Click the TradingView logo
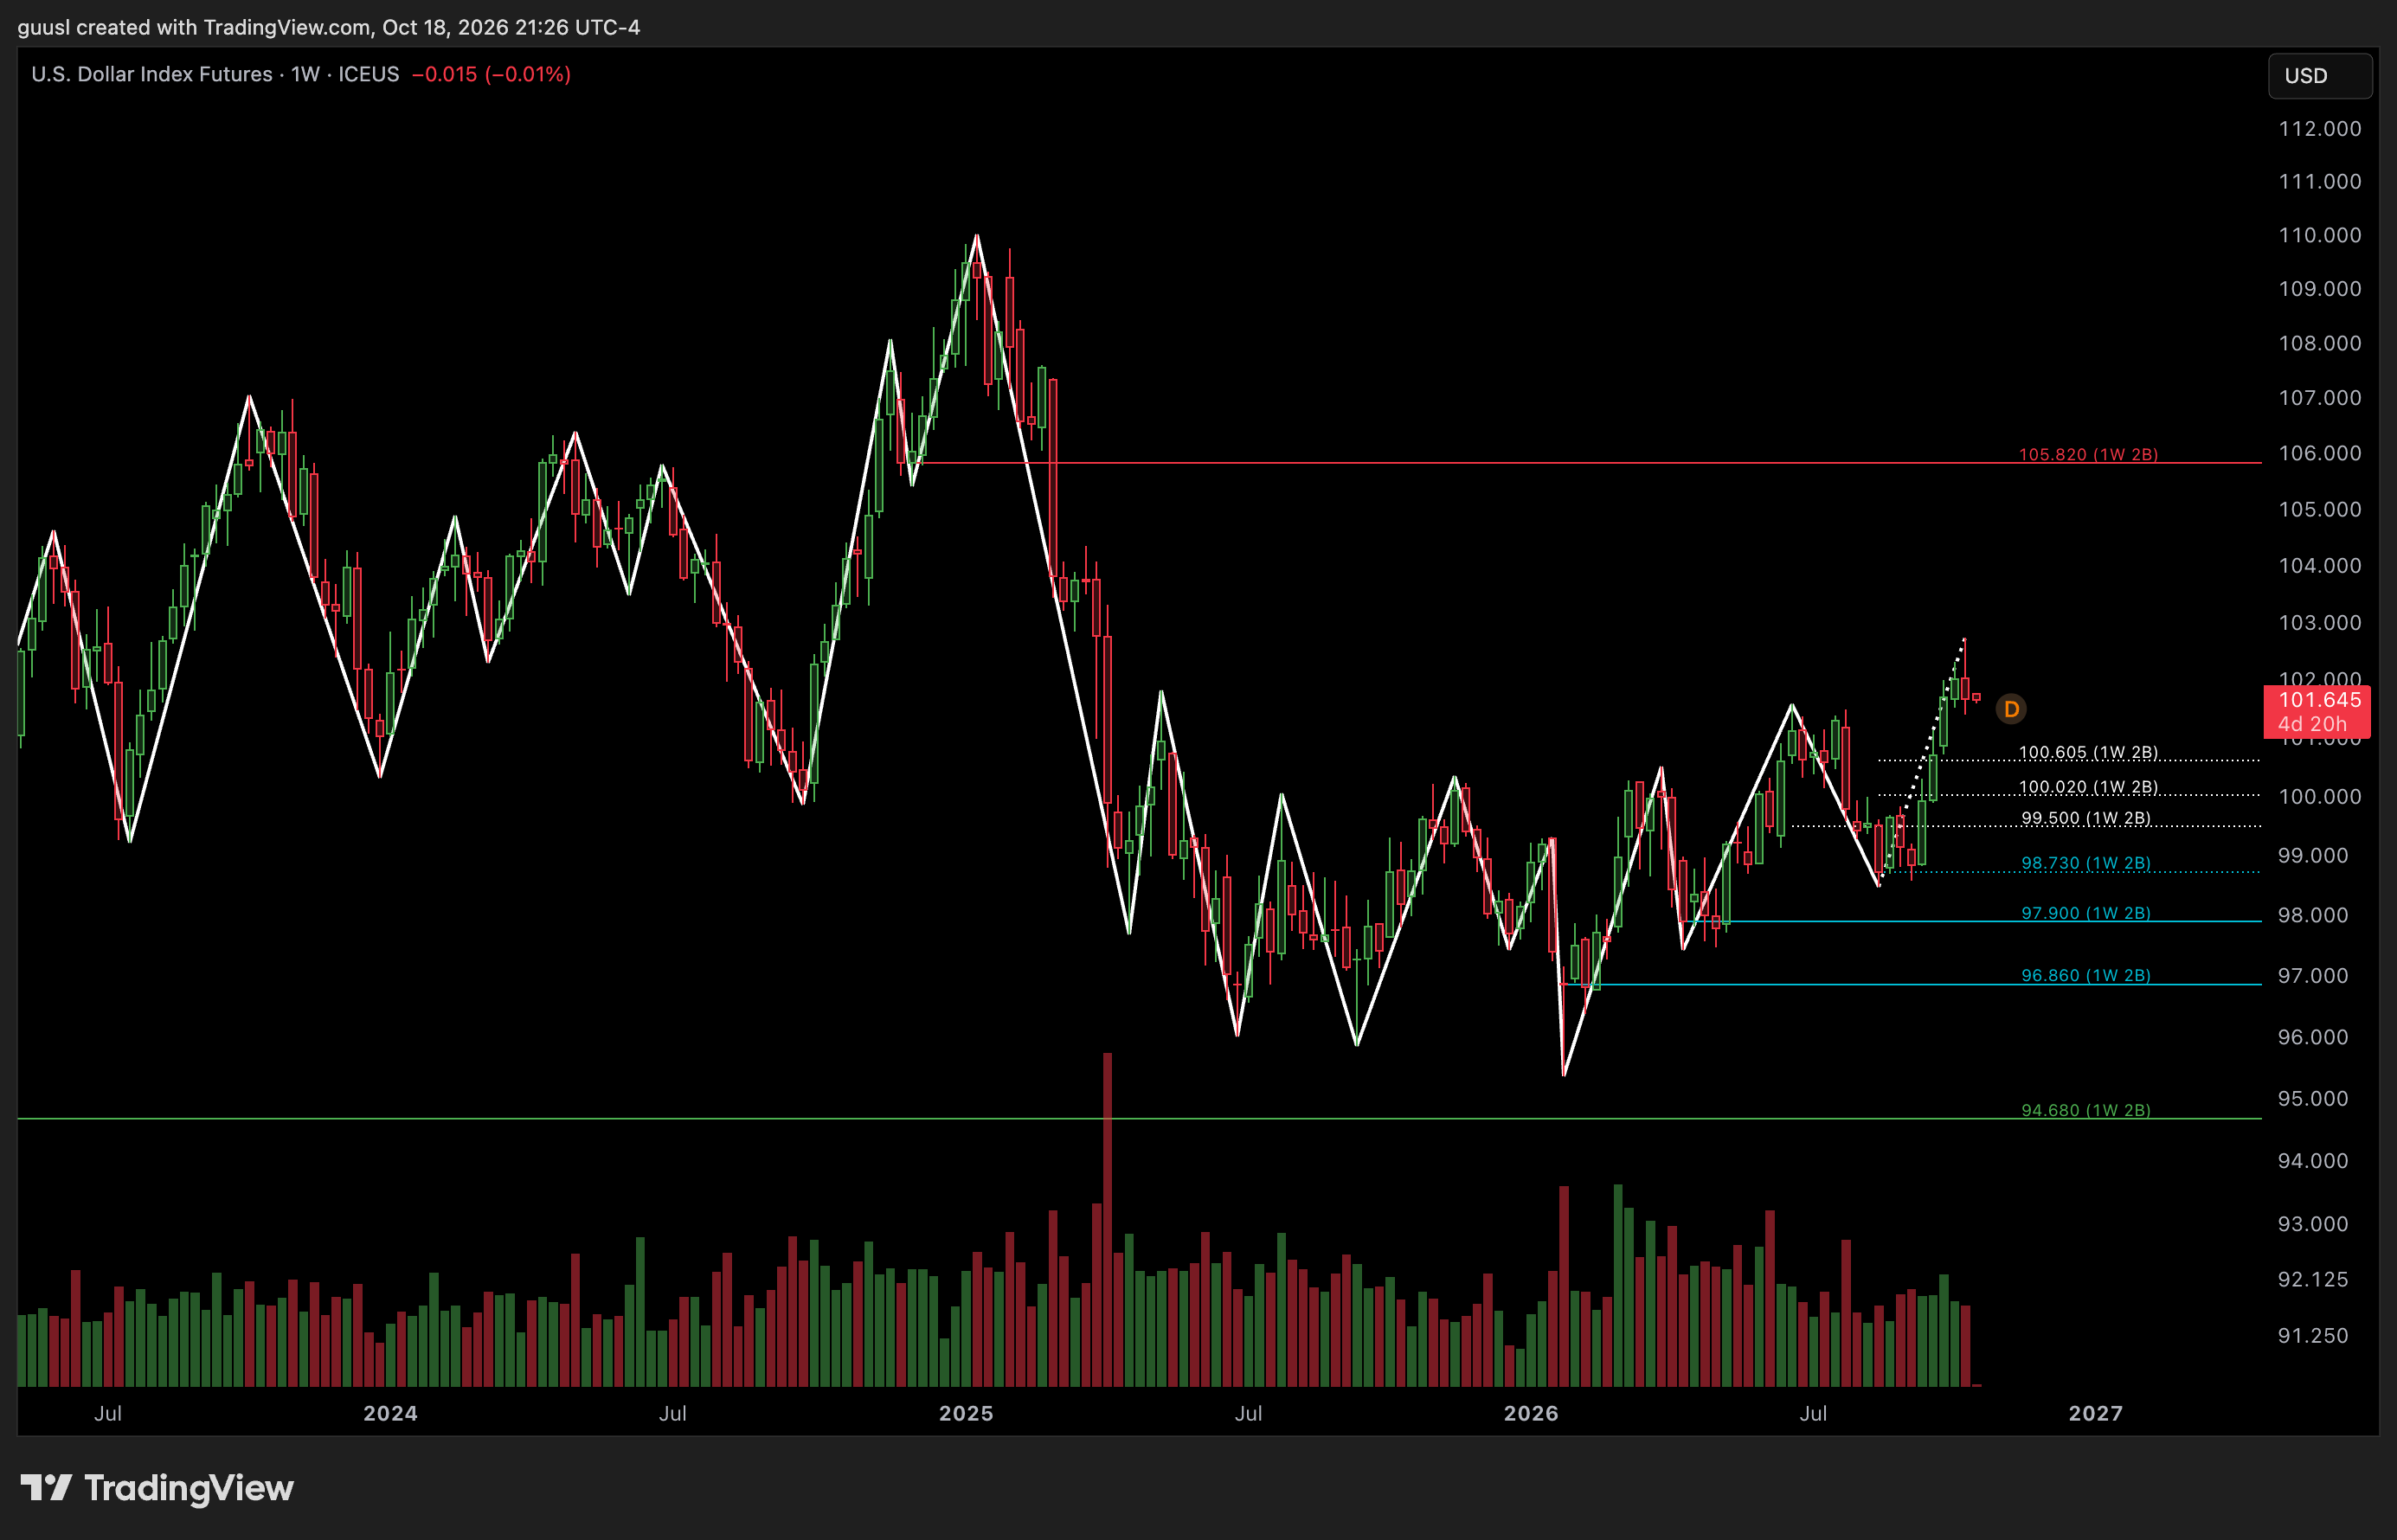This screenshot has width=2397, height=1540. [x=157, y=1488]
